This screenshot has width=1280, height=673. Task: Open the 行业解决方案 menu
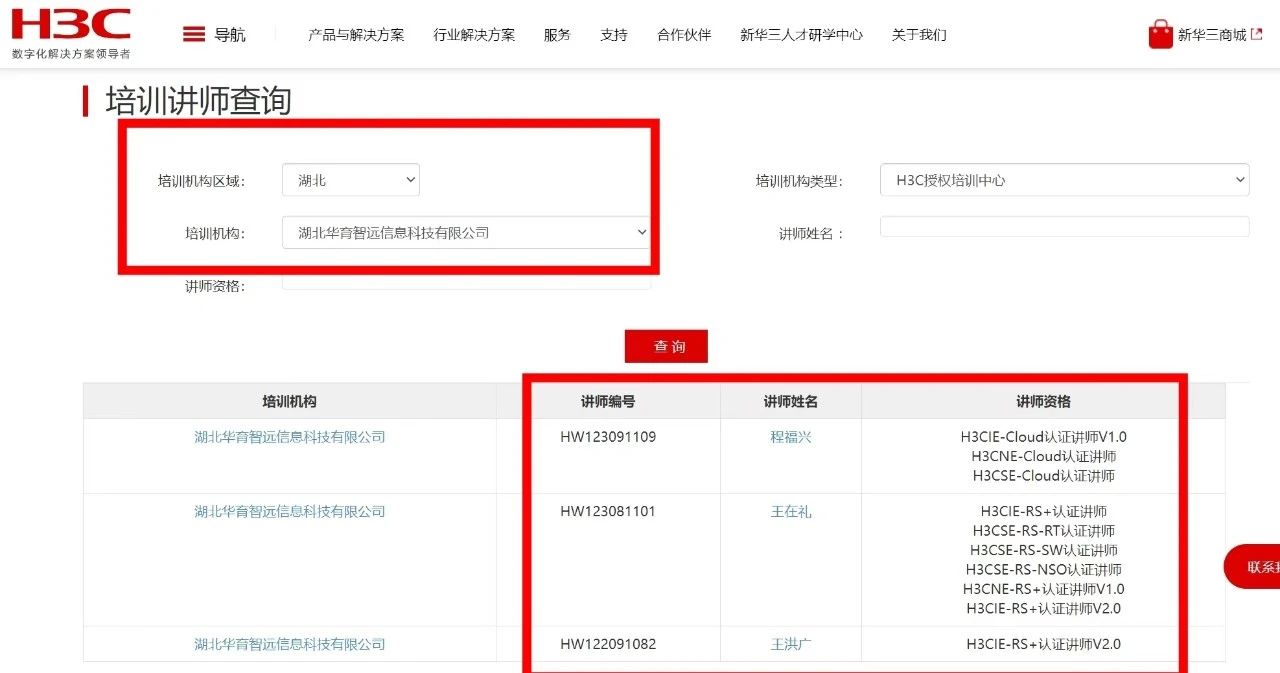pos(474,35)
